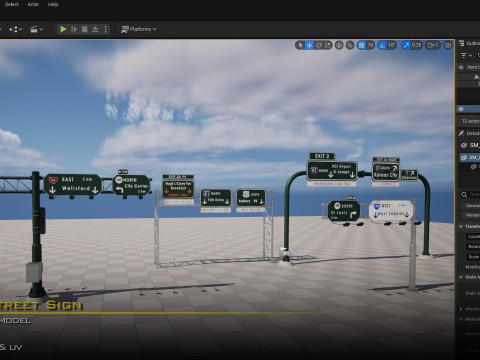Open the Cinematics clapperboard dropdown
The height and width of the screenshot is (360, 480).
pyautogui.click(x=36, y=29)
